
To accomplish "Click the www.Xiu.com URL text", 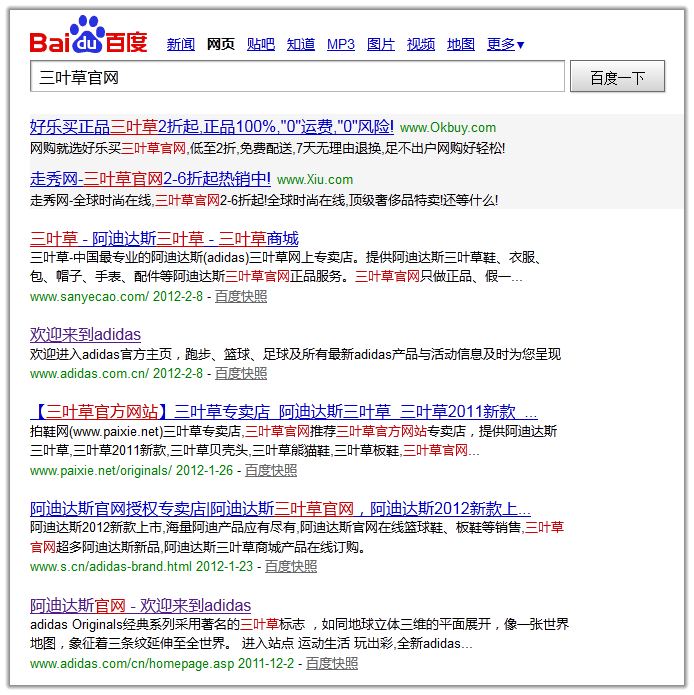I will 315,180.
